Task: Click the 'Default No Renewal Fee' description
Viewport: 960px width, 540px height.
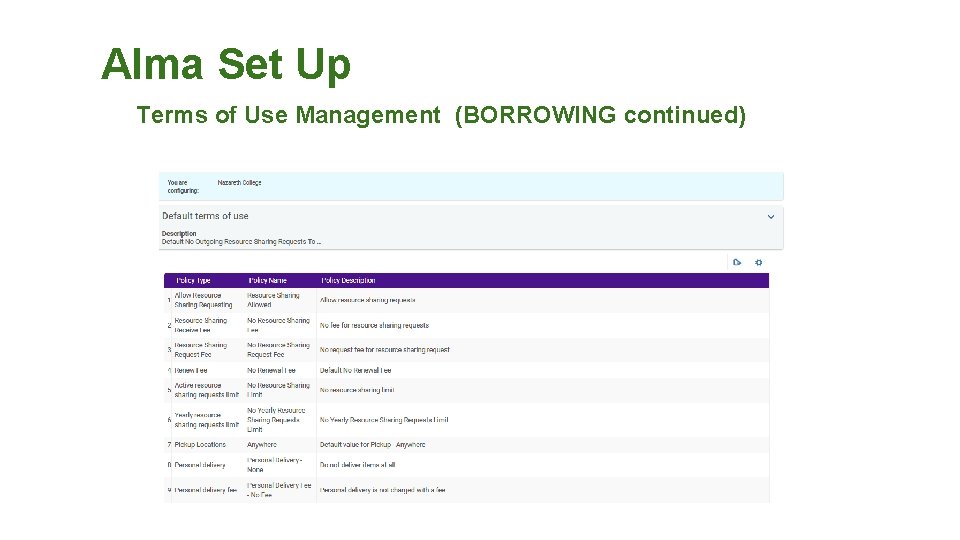Action: [x=355, y=370]
